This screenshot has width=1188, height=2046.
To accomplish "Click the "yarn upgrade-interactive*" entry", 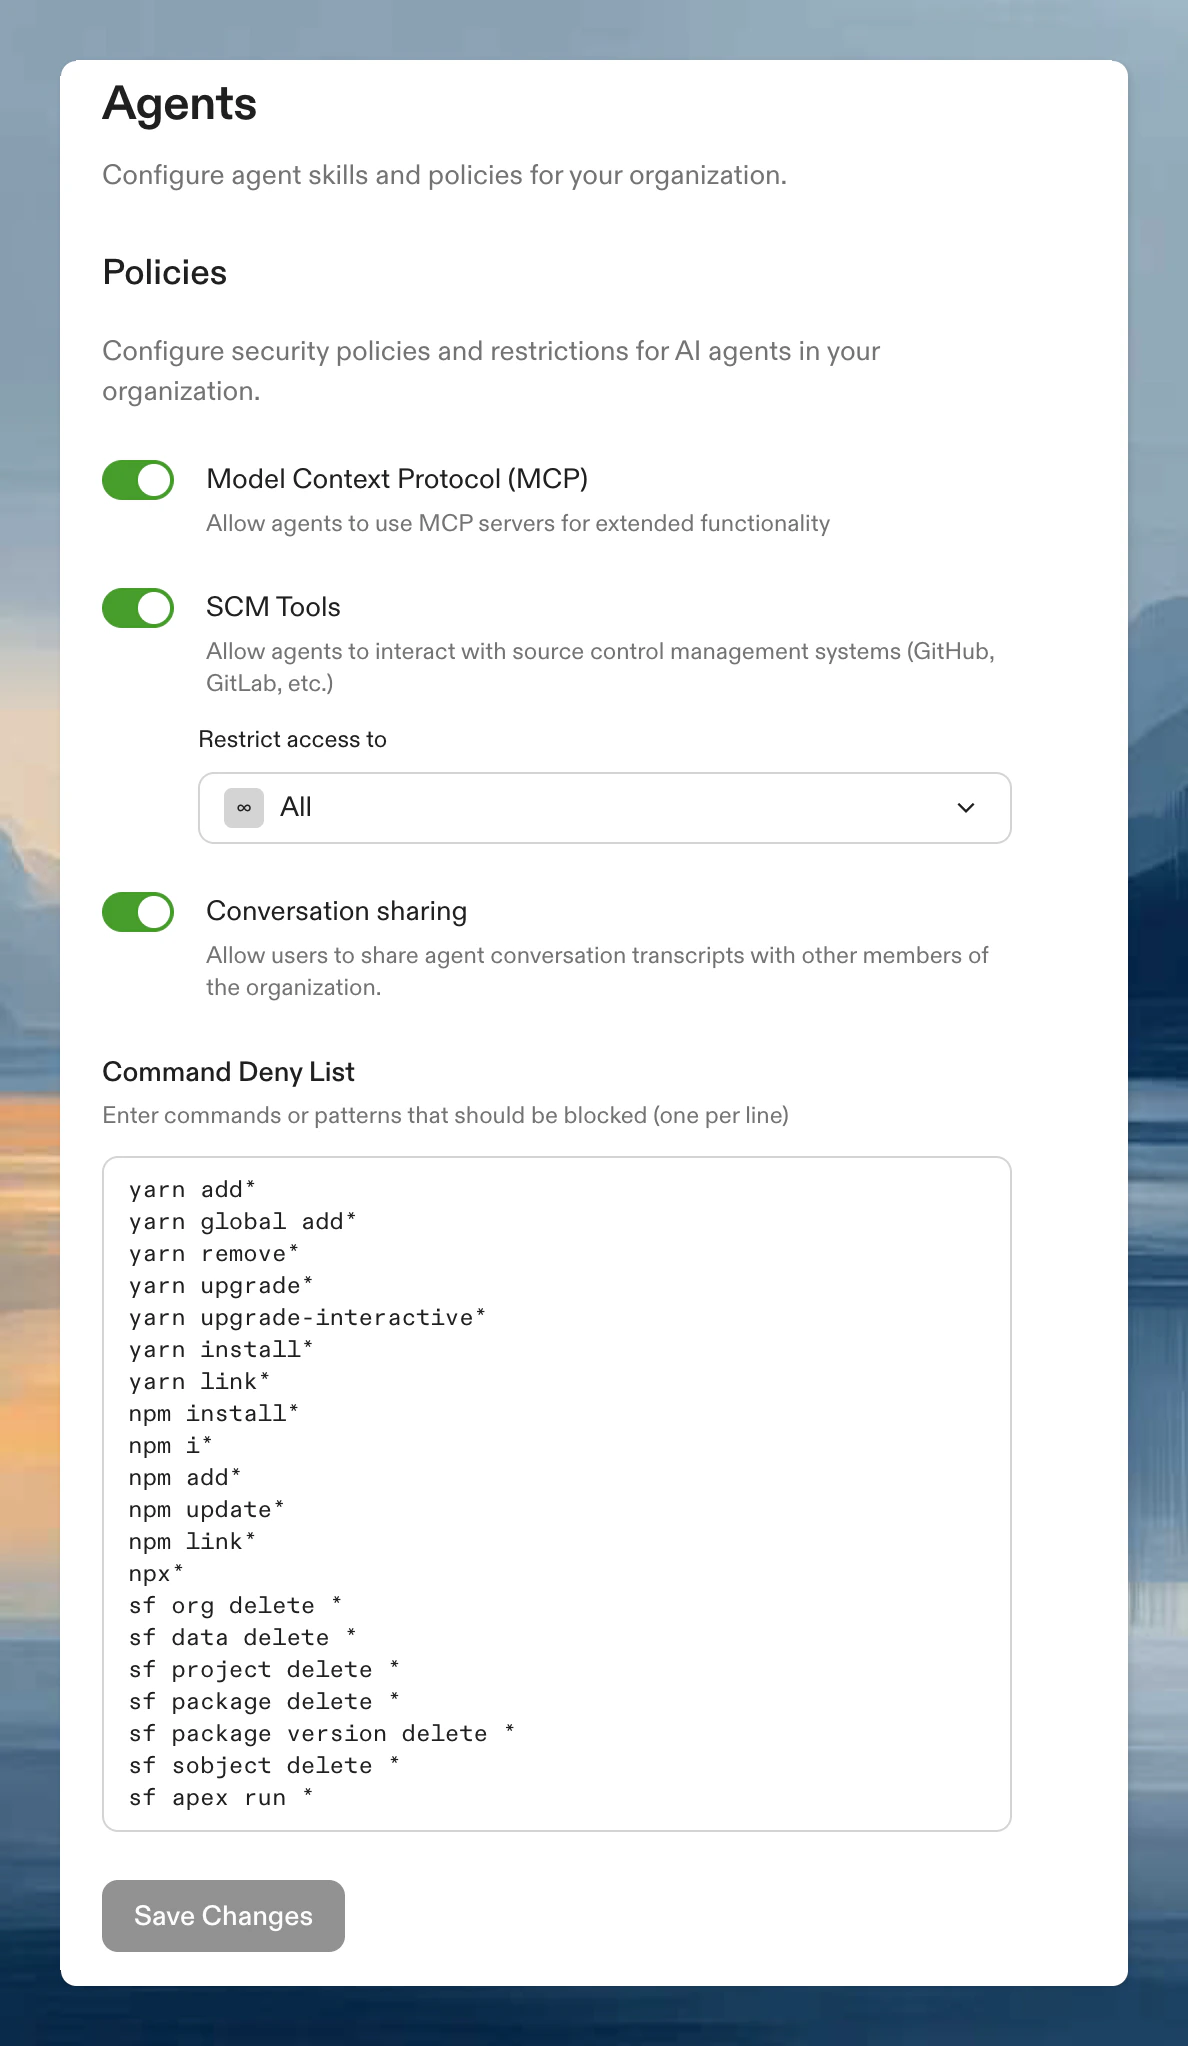I will pyautogui.click(x=307, y=1317).
